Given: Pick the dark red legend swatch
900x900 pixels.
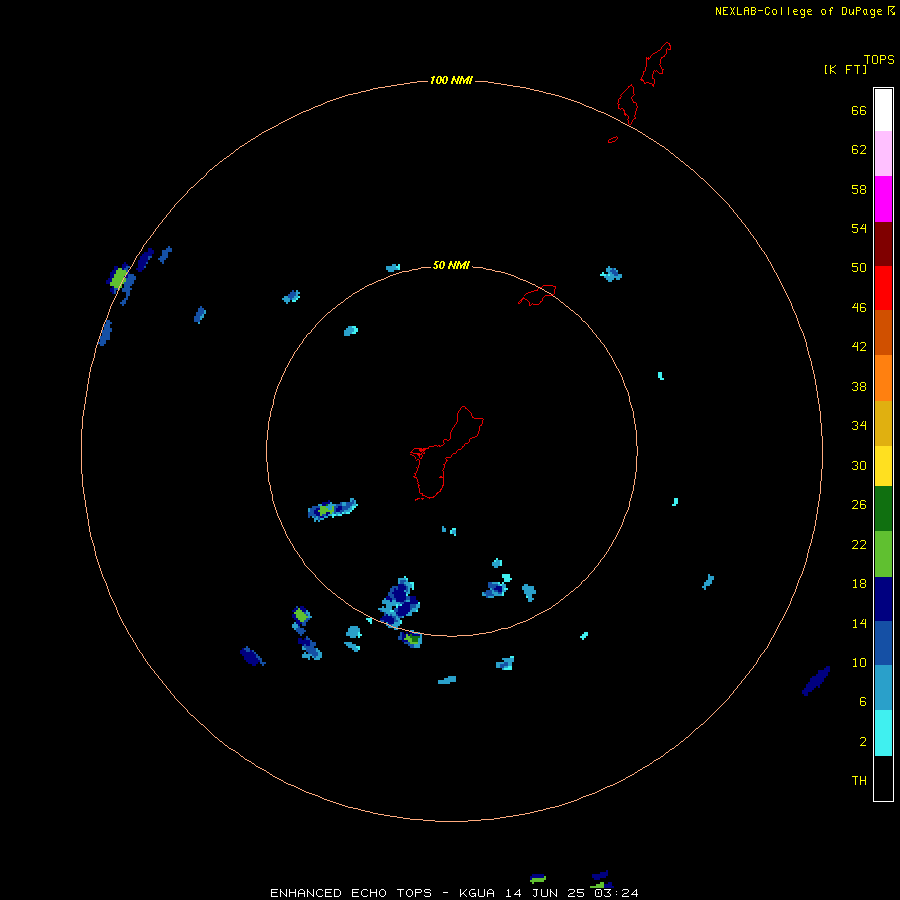Looking at the screenshot, I should click(883, 243).
